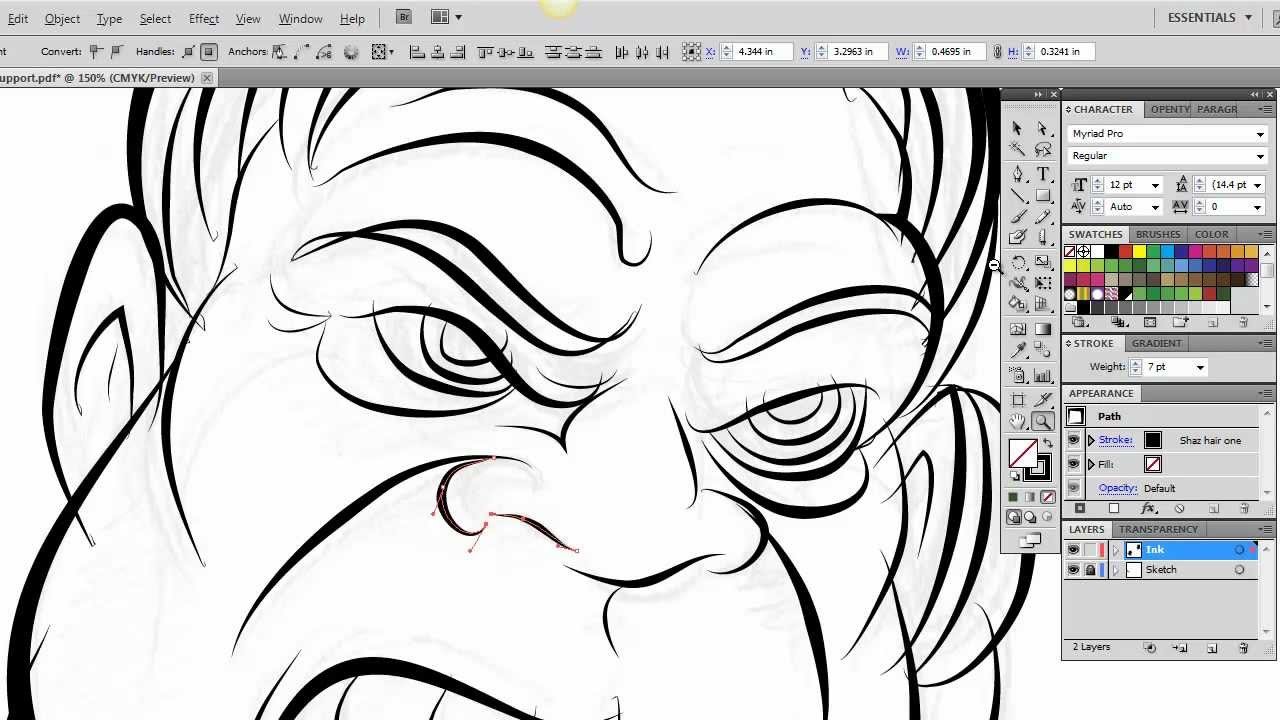Click the Opacity link in Appearance panel
The image size is (1280, 720).
tap(1117, 488)
